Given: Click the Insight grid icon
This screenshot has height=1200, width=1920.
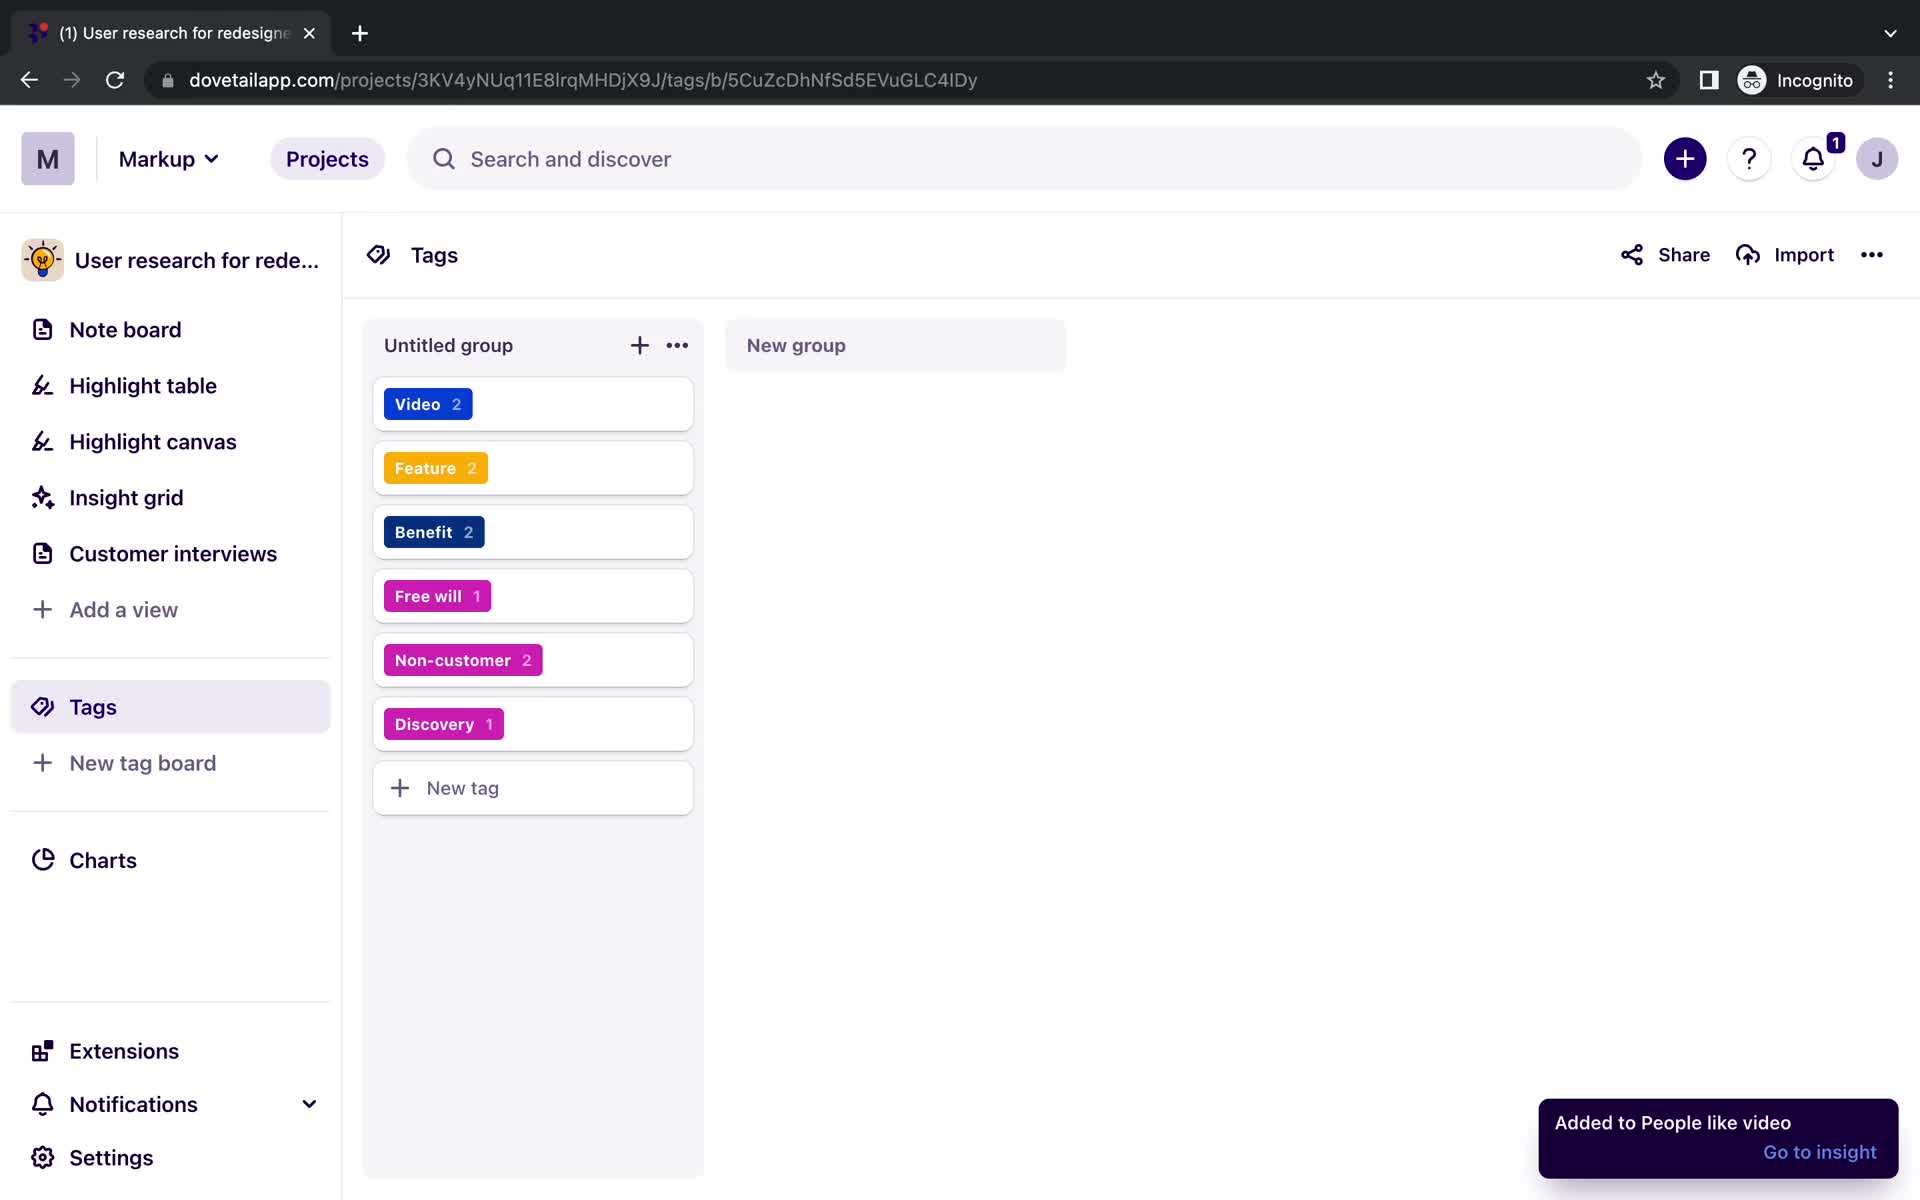Looking at the screenshot, I should 41,498.
